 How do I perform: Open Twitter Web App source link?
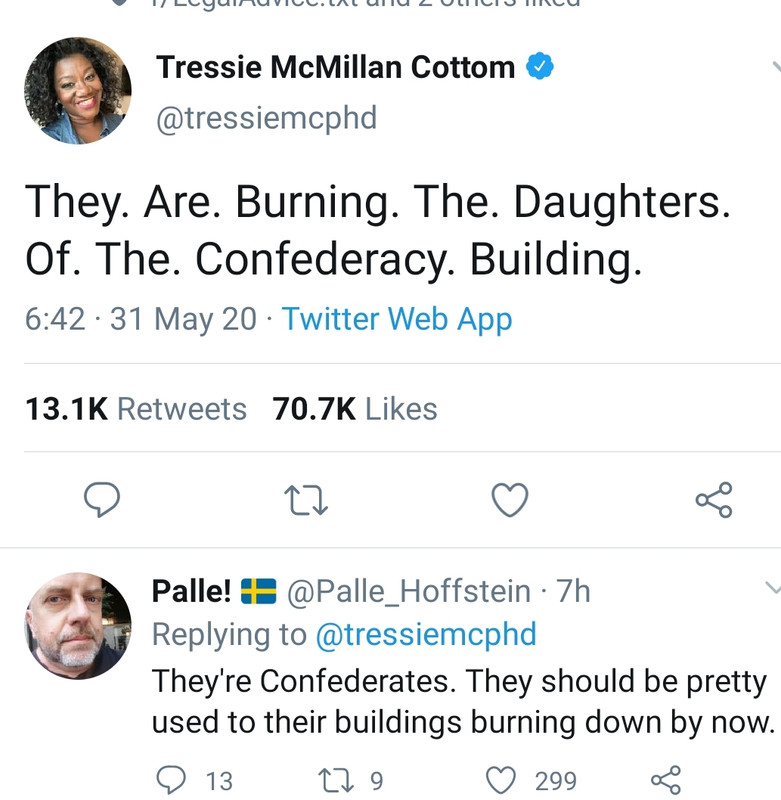(x=397, y=320)
